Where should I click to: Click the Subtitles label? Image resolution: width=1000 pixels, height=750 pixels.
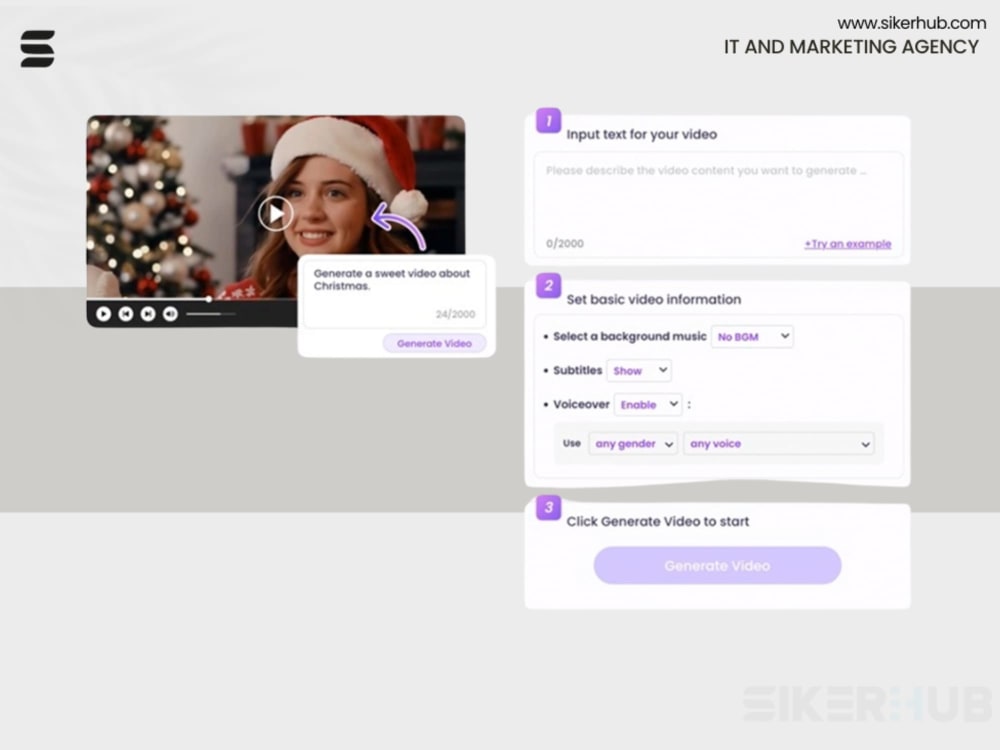[x=577, y=370]
